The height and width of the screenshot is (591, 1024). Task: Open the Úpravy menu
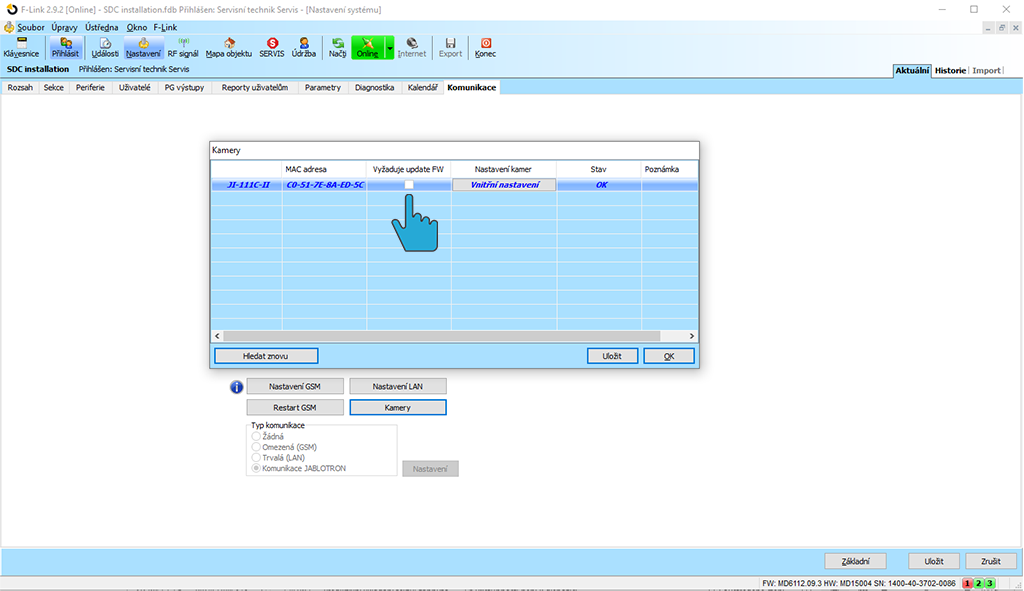[x=64, y=27]
